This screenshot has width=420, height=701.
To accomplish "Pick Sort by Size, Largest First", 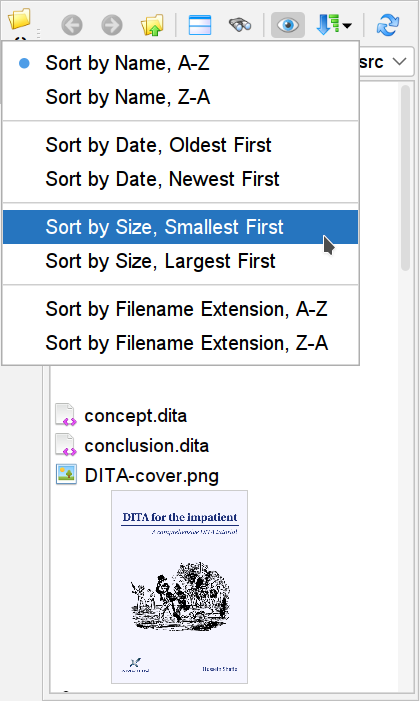I will click(x=181, y=261).
